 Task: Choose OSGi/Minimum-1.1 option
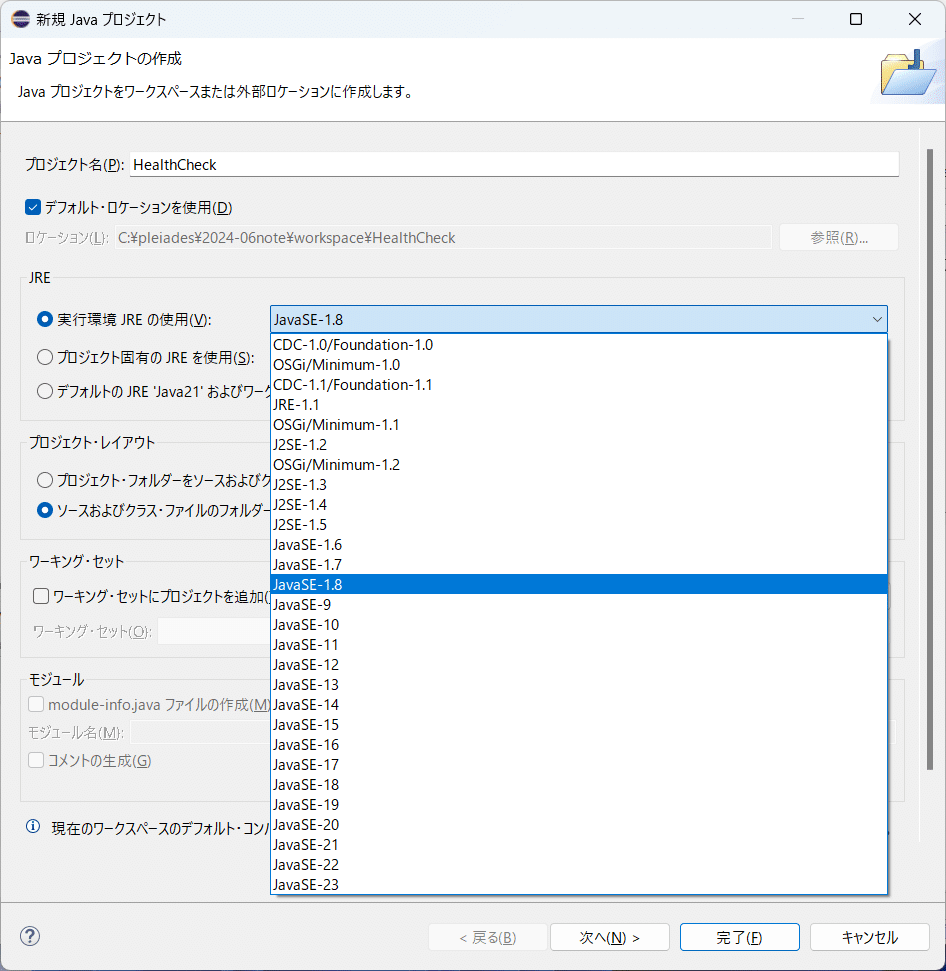pos(578,425)
